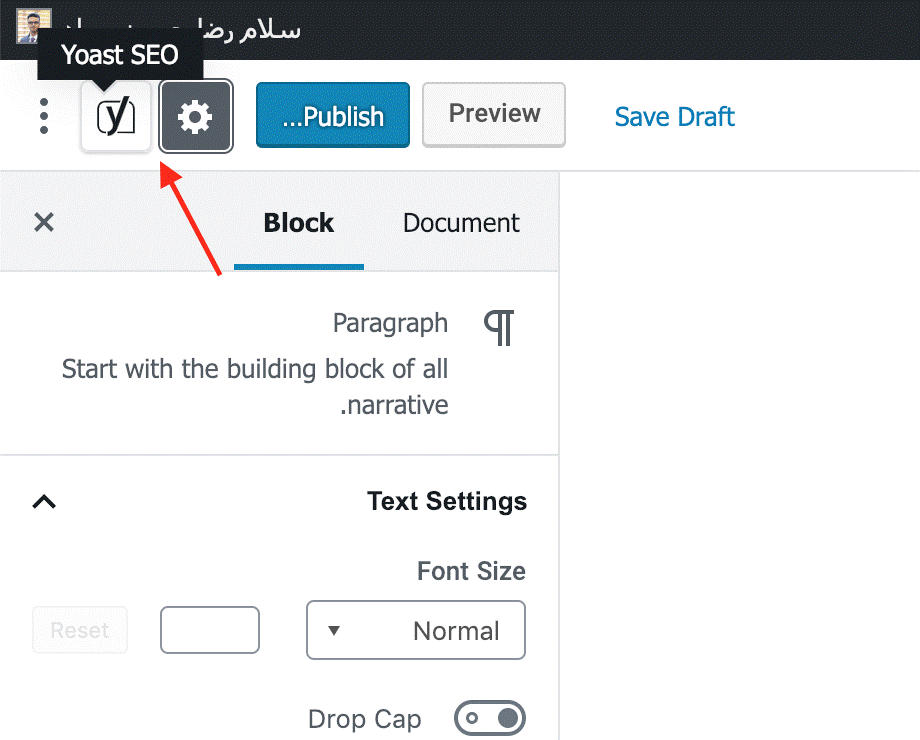Click the Reset font size button
Screen dimensions: 920x740
(80, 630)
